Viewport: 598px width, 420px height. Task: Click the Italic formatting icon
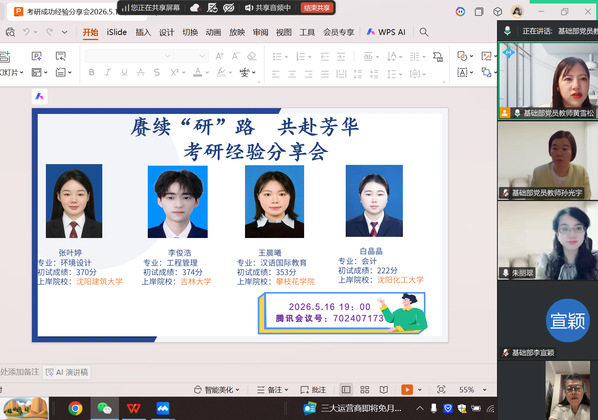108,72
